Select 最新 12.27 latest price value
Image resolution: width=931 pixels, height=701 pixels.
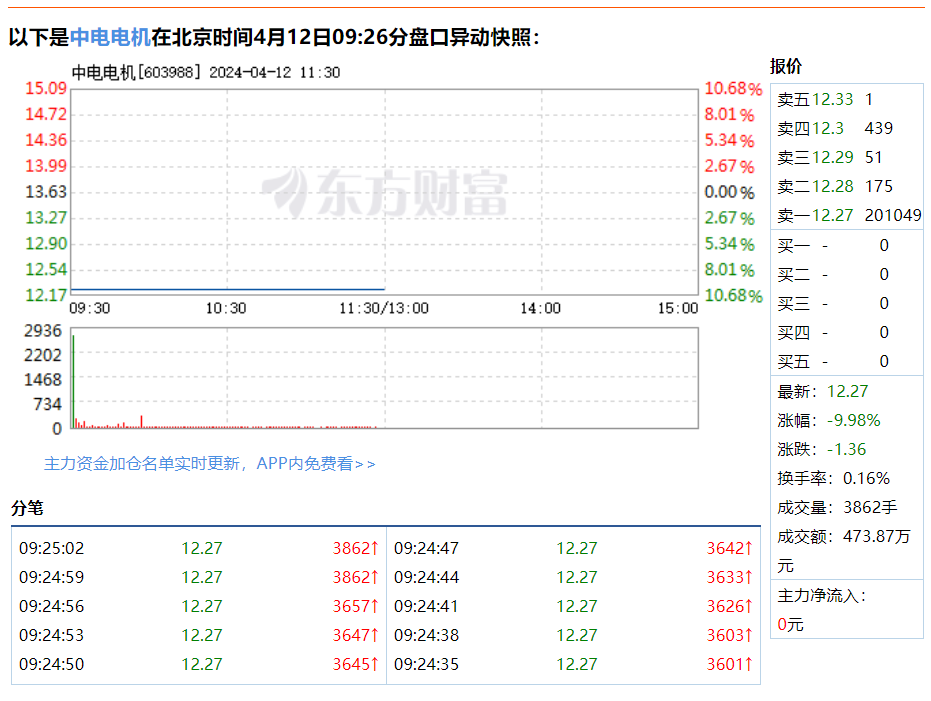point(847,392)
